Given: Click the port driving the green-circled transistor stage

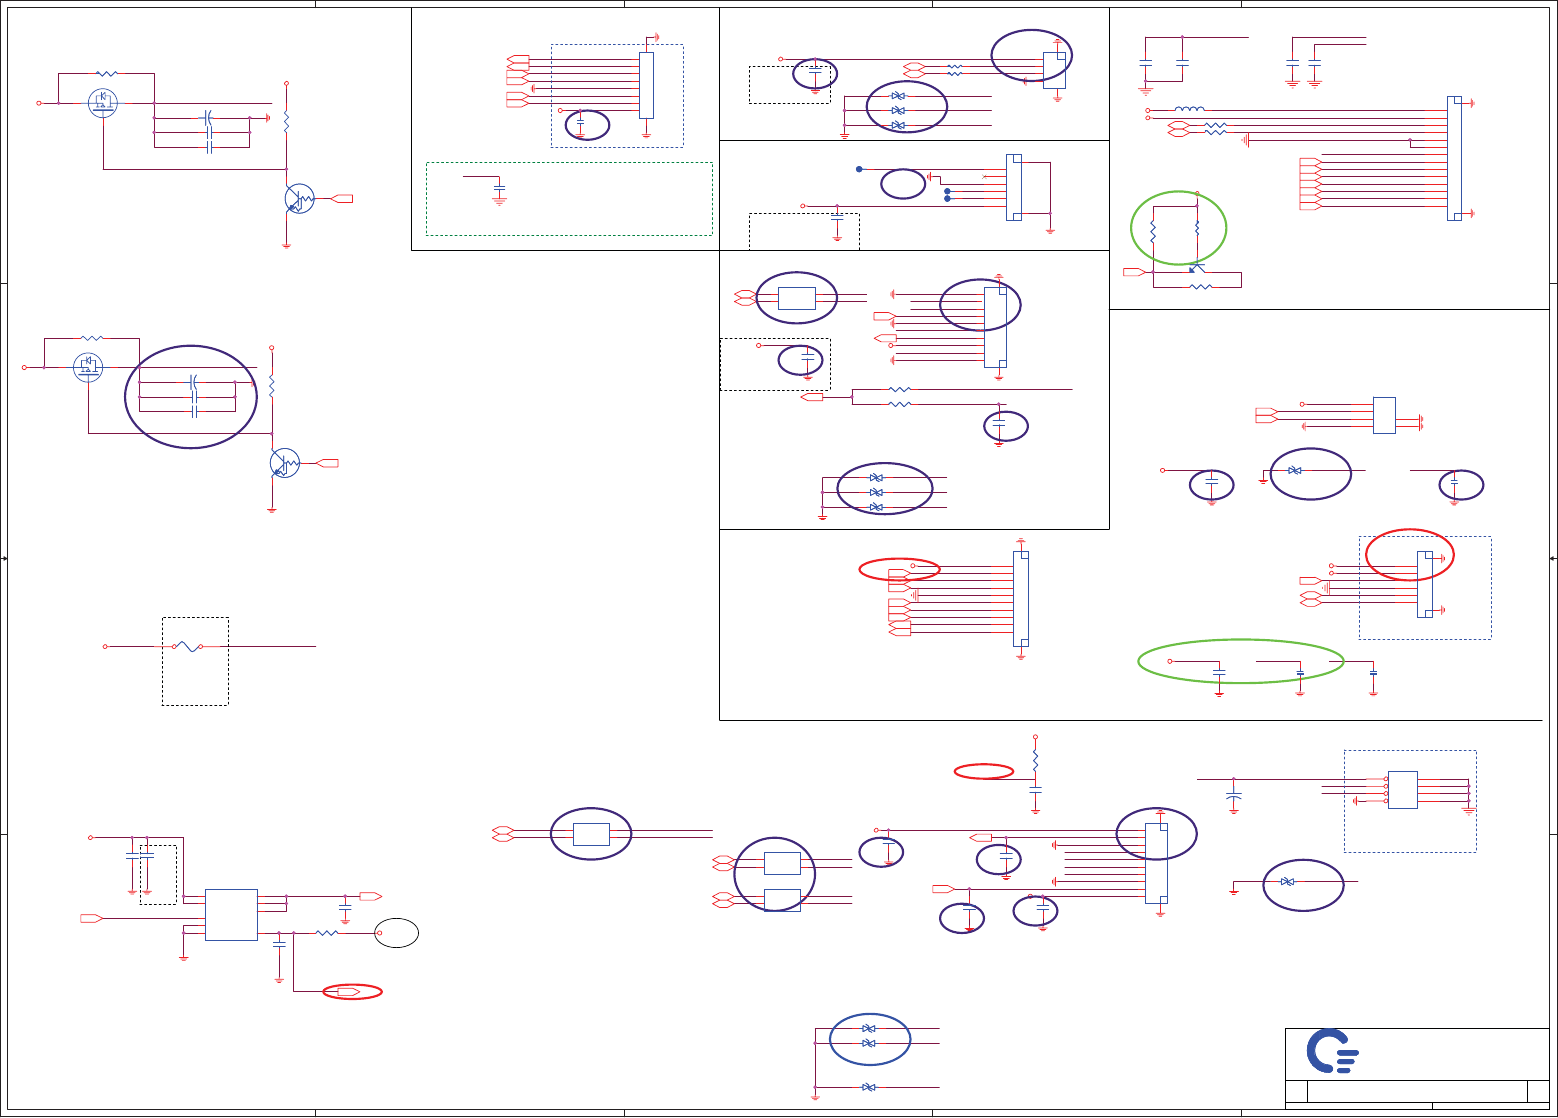Looking at the screenshot, I should [x=1133, y=272].
